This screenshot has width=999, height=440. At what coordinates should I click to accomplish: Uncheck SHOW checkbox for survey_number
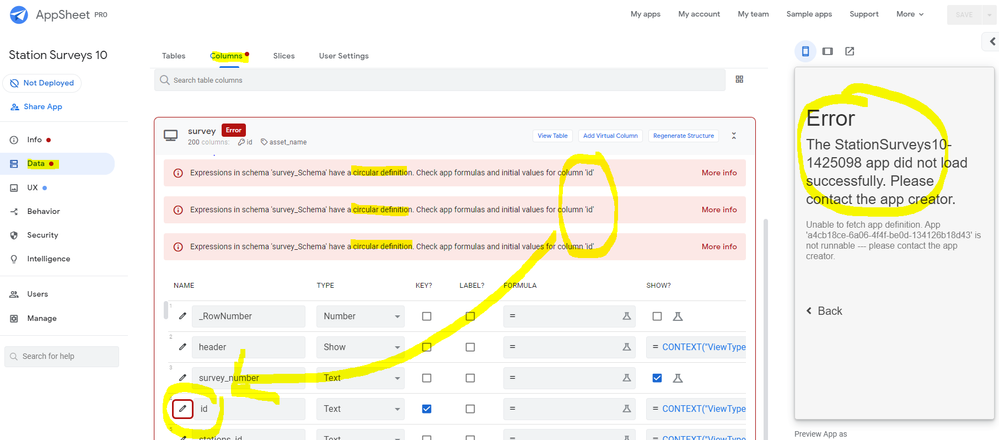pyautogui.click(x=658, y=378)
